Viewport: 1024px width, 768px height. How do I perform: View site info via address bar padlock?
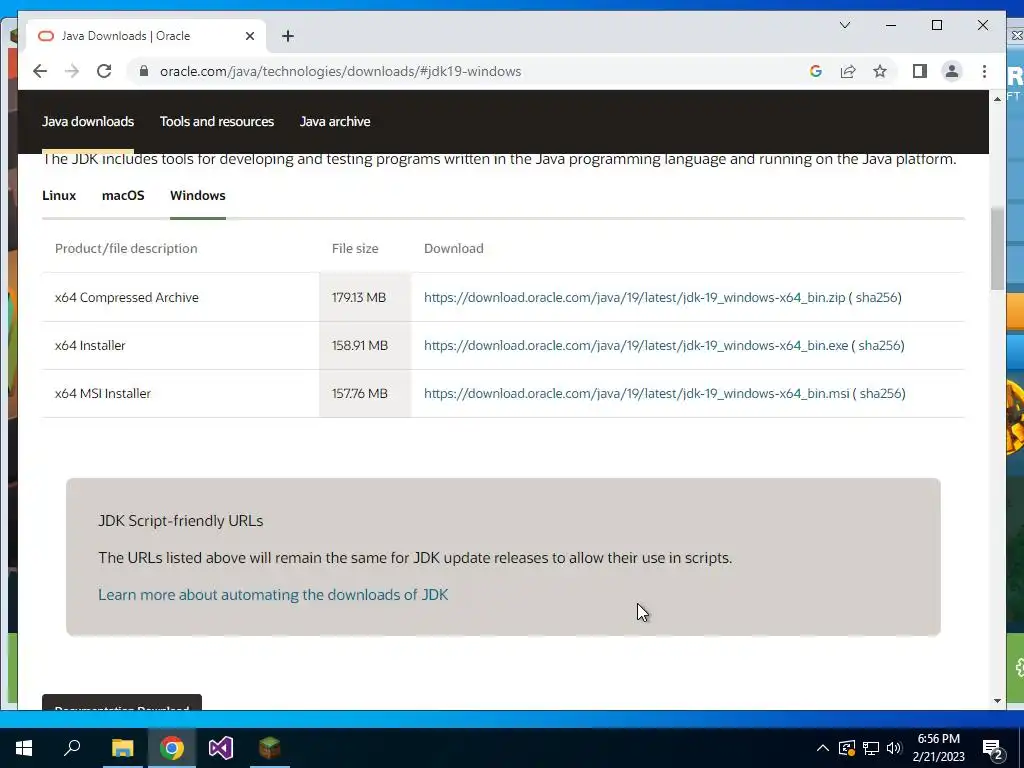pyautogui.click(x=144, y=71)
